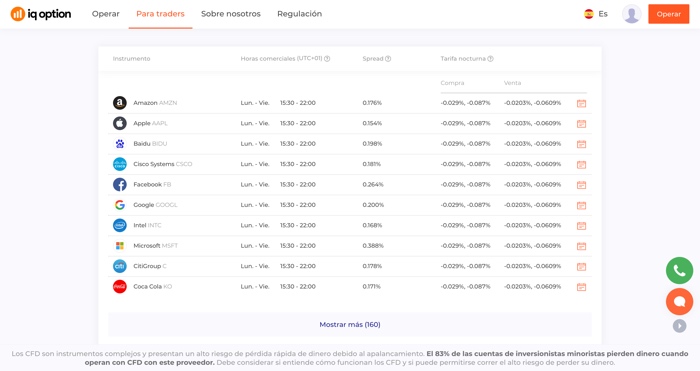Select the Baidu BIDU instrument name
Viewport: 700px width, 371px height.
click(150, 144)
